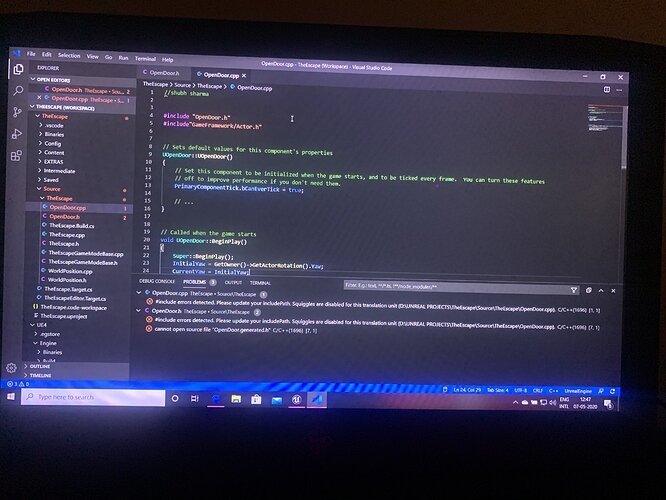Open the Manage gear icon
This screenshot has width=666, height=500.
click(11, 367)
